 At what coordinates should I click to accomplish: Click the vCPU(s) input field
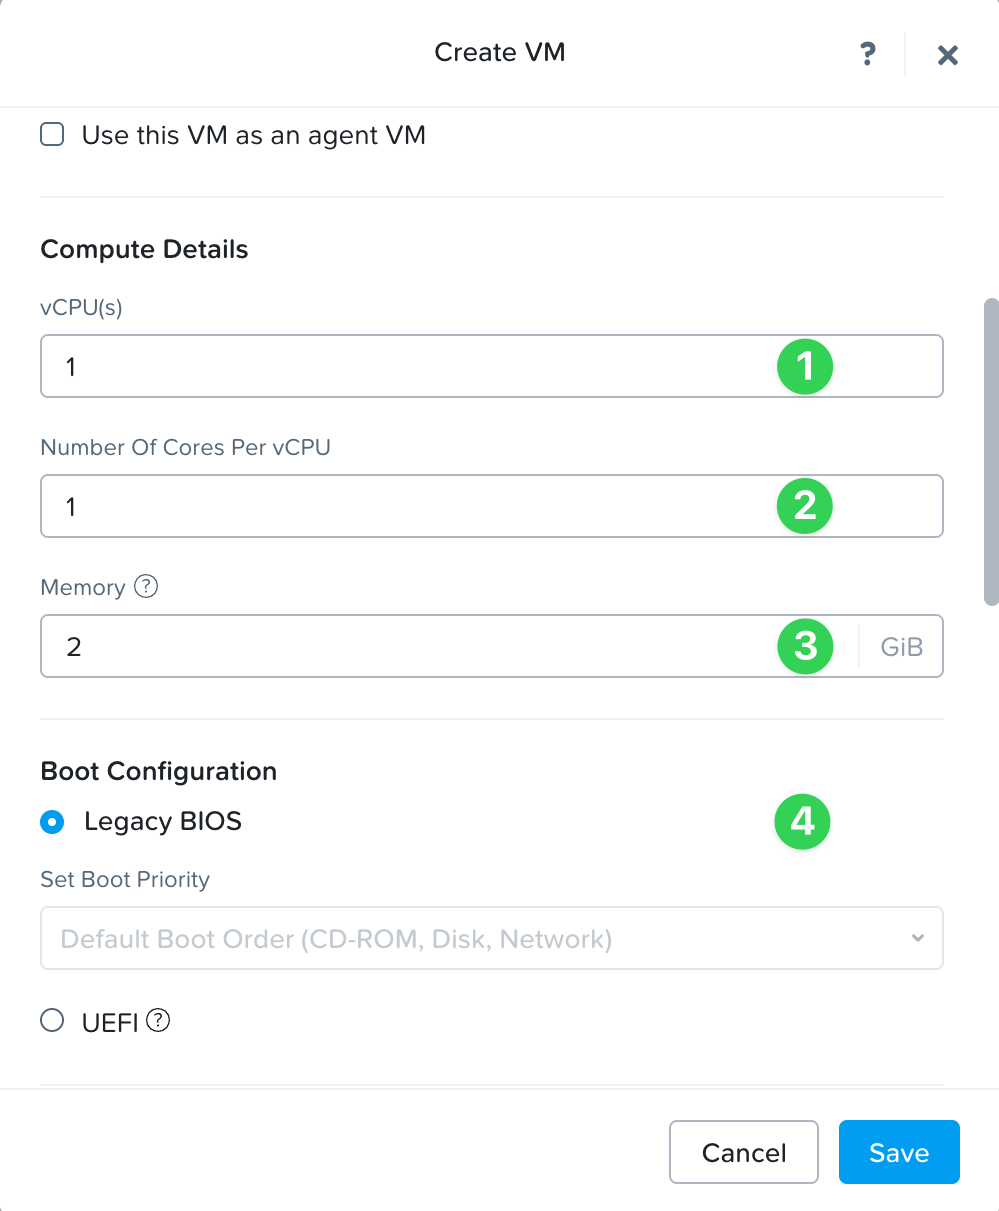tap(400, 366)
